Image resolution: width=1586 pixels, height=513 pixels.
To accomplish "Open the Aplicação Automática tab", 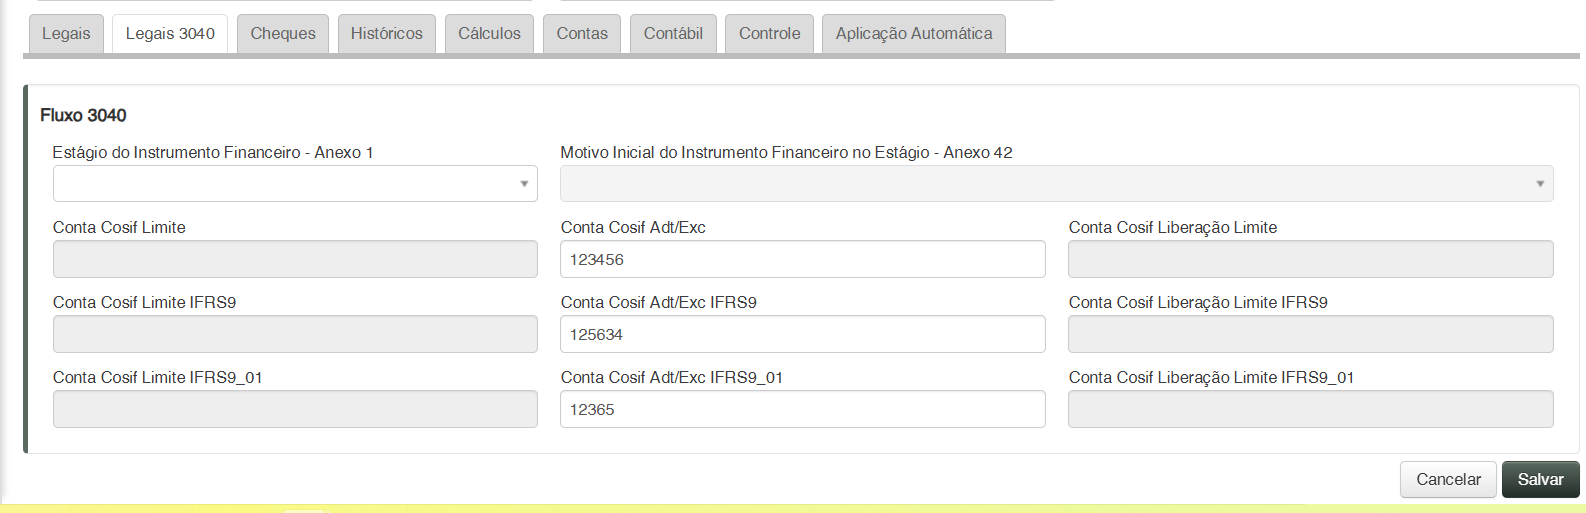I will pyautogui.click(x=914, y=33).
